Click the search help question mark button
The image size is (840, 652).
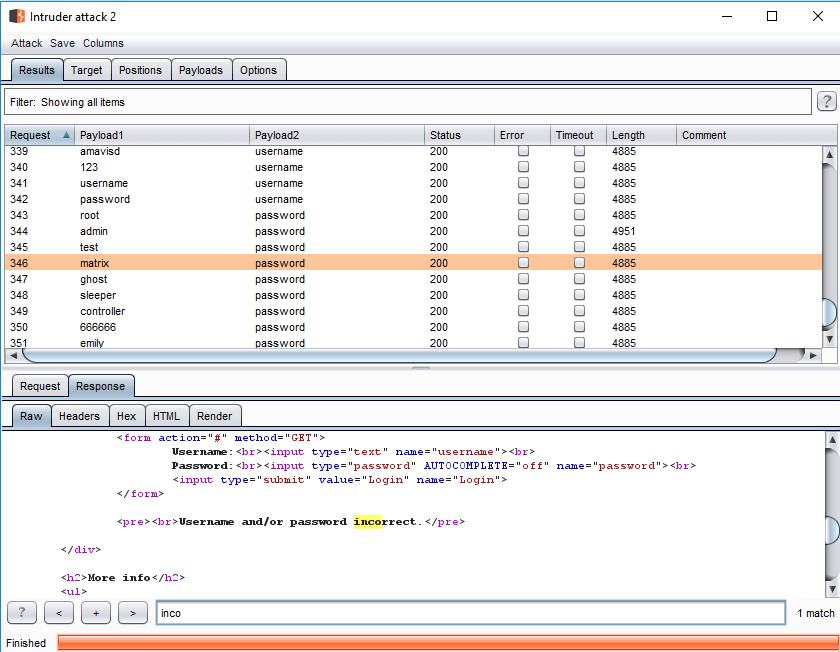[22, 613]
